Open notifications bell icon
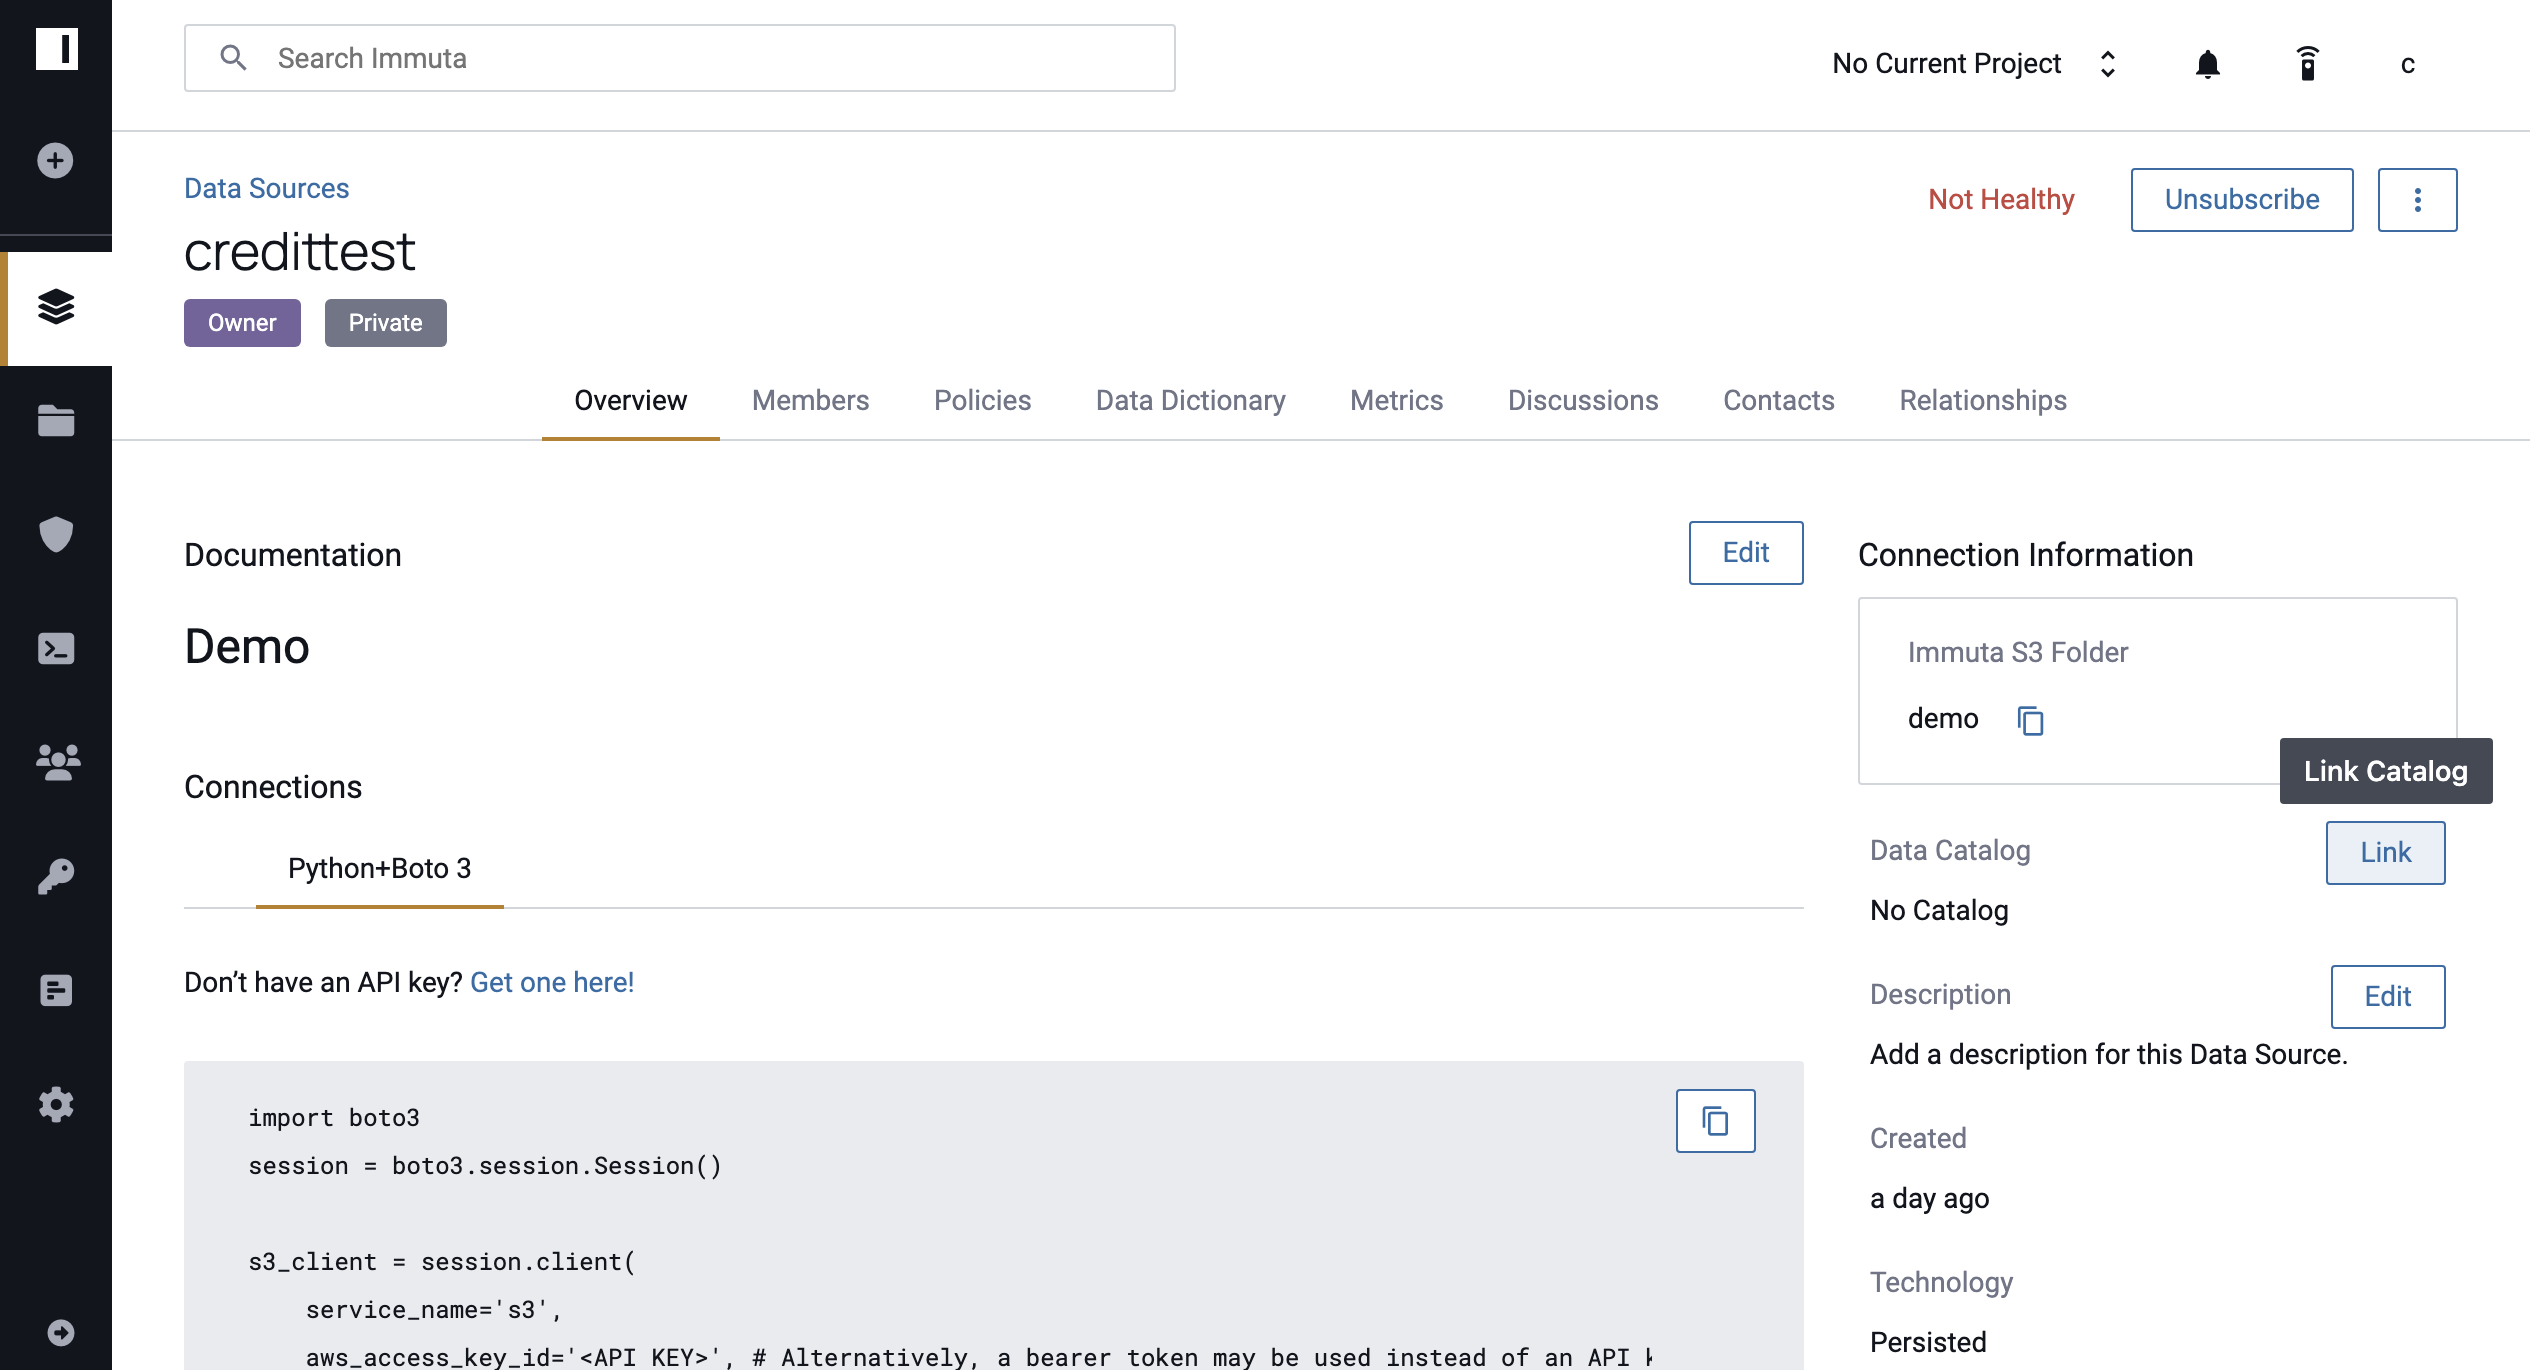The height and width of the screenshot is (1370, 2530). point(2207,64)
